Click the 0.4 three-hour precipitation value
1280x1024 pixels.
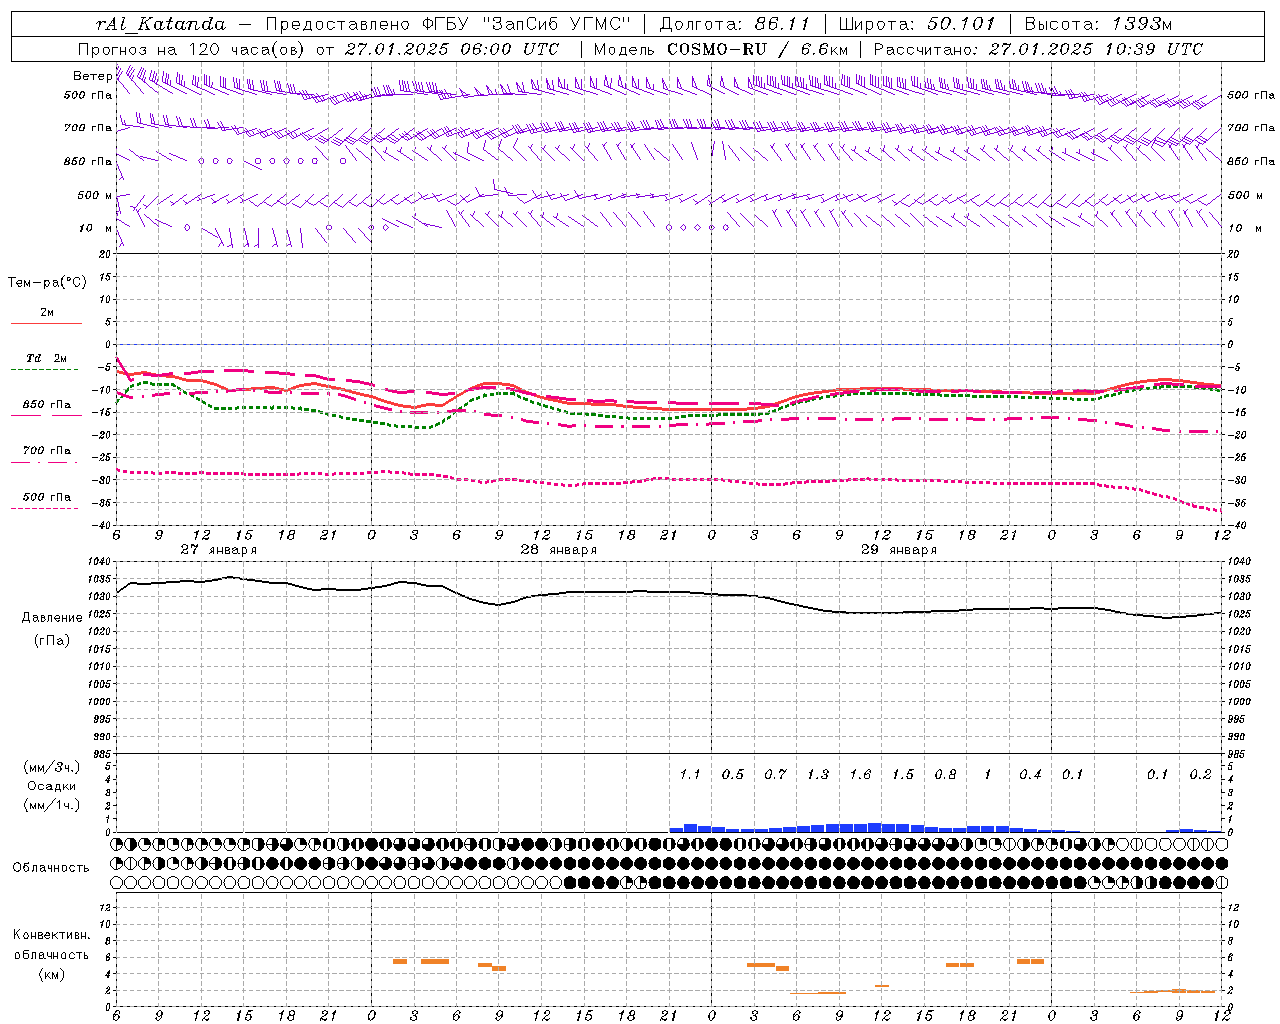[1030, 775]
